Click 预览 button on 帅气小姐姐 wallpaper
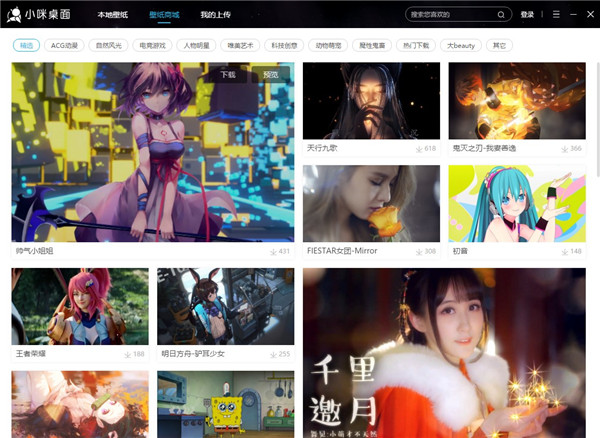600x438 pixels. tap(271, 75)
